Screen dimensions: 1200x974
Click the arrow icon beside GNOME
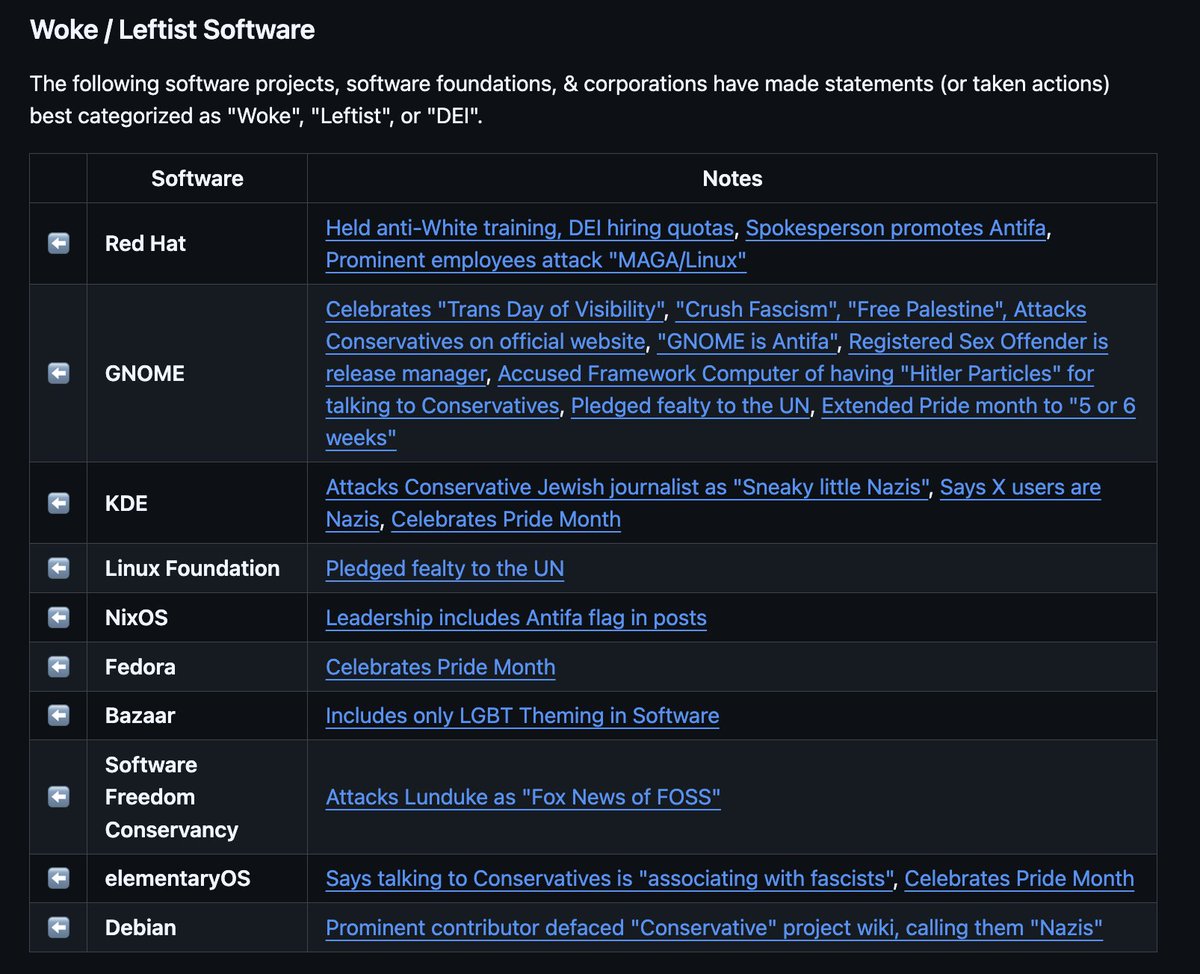click(x=58, y=373)
